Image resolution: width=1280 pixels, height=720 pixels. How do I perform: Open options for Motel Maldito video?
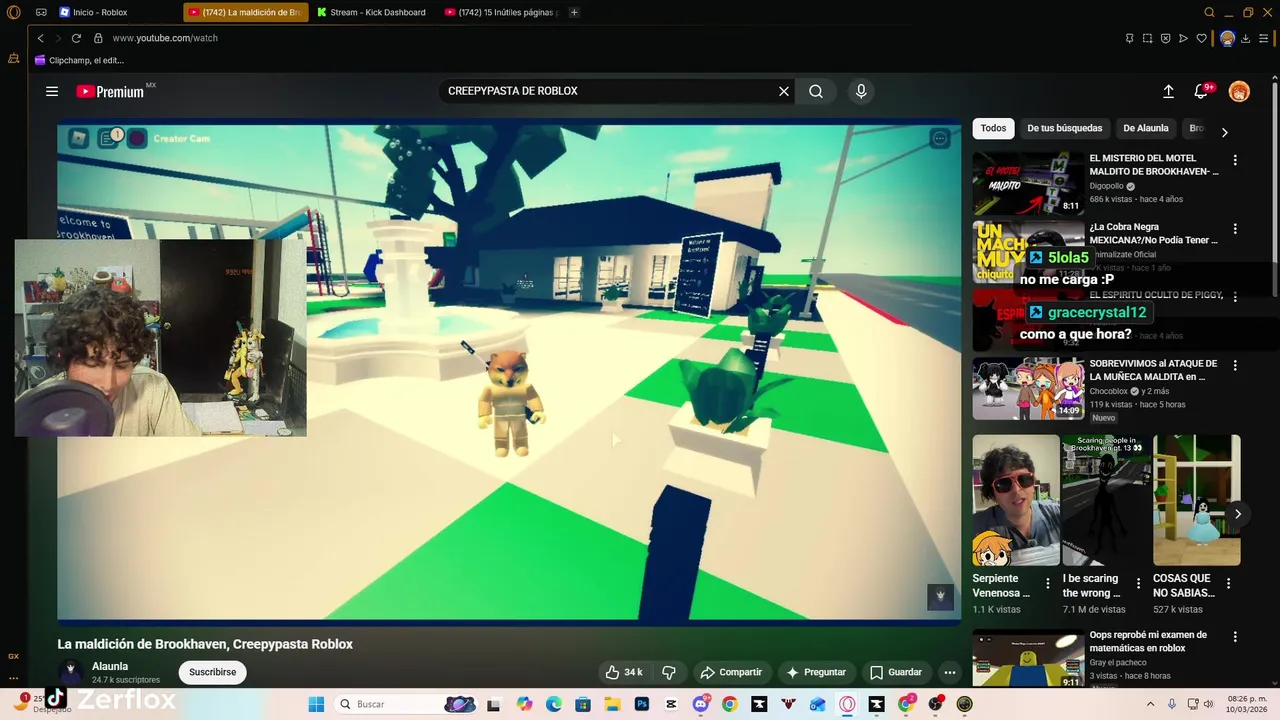tap(1235, 160)
